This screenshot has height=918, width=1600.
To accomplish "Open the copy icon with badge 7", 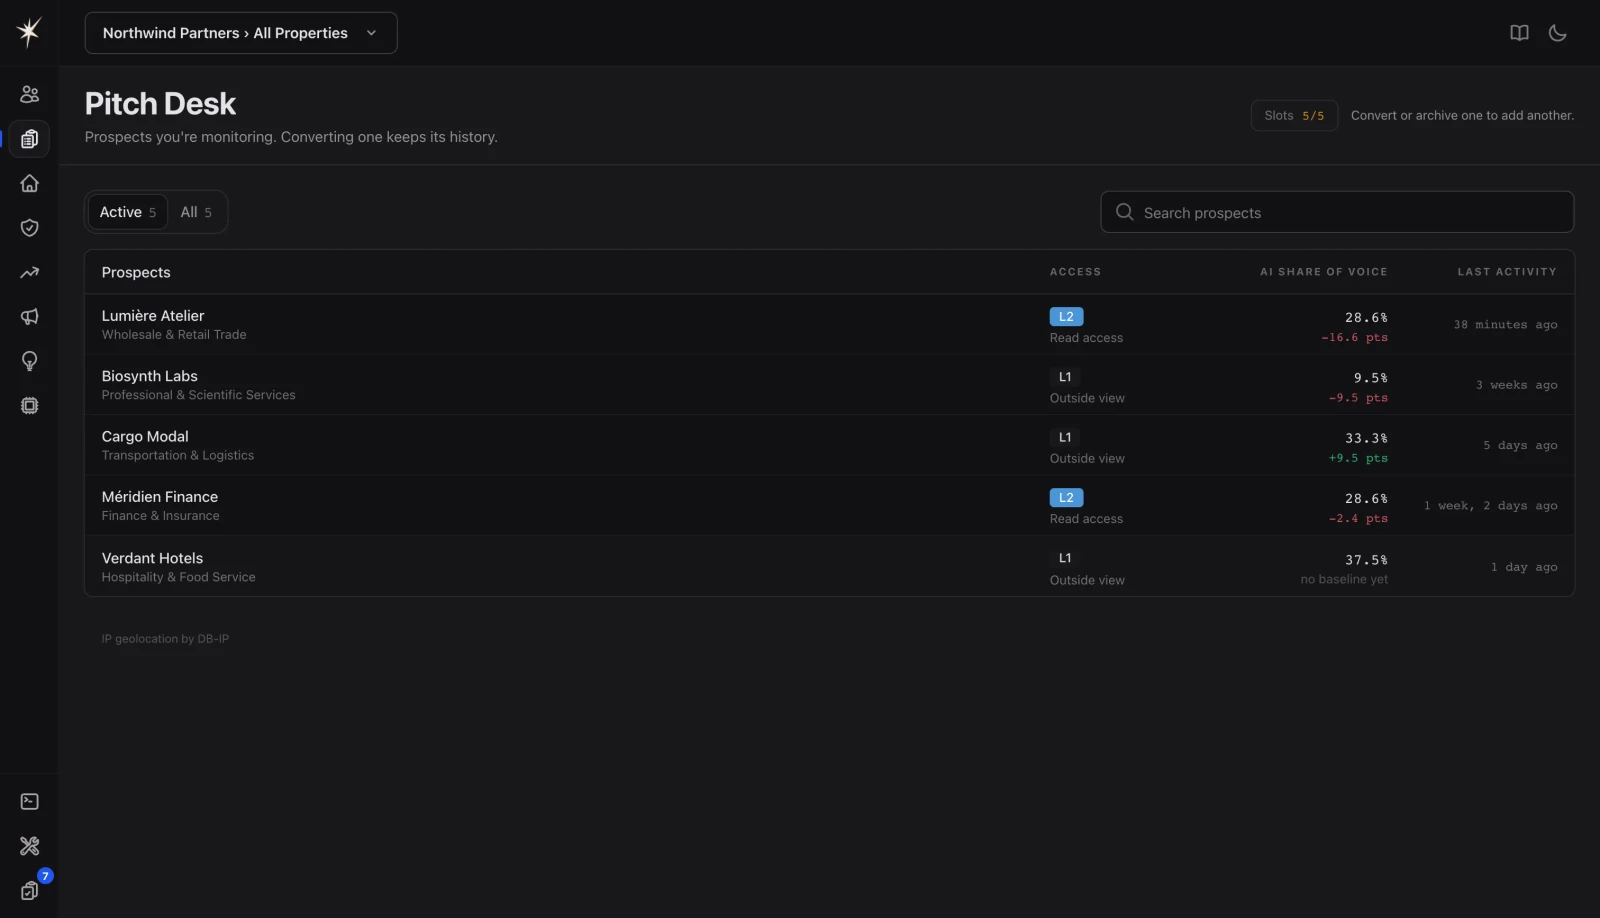I will pos(29,890).
